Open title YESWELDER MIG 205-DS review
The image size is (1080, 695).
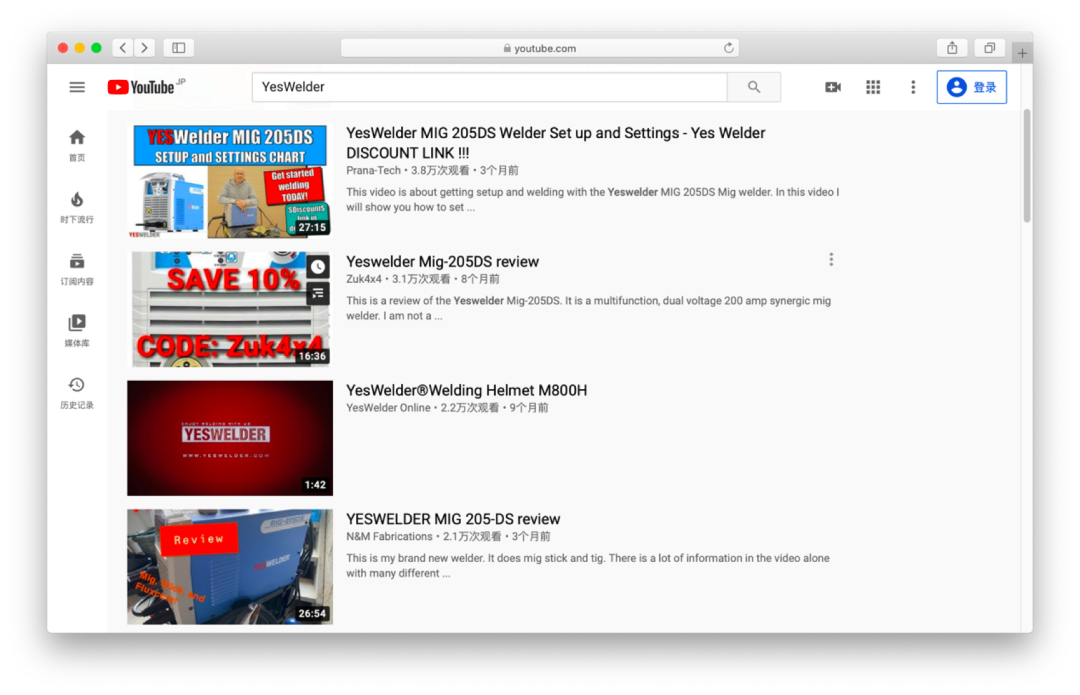pos(453,519)
